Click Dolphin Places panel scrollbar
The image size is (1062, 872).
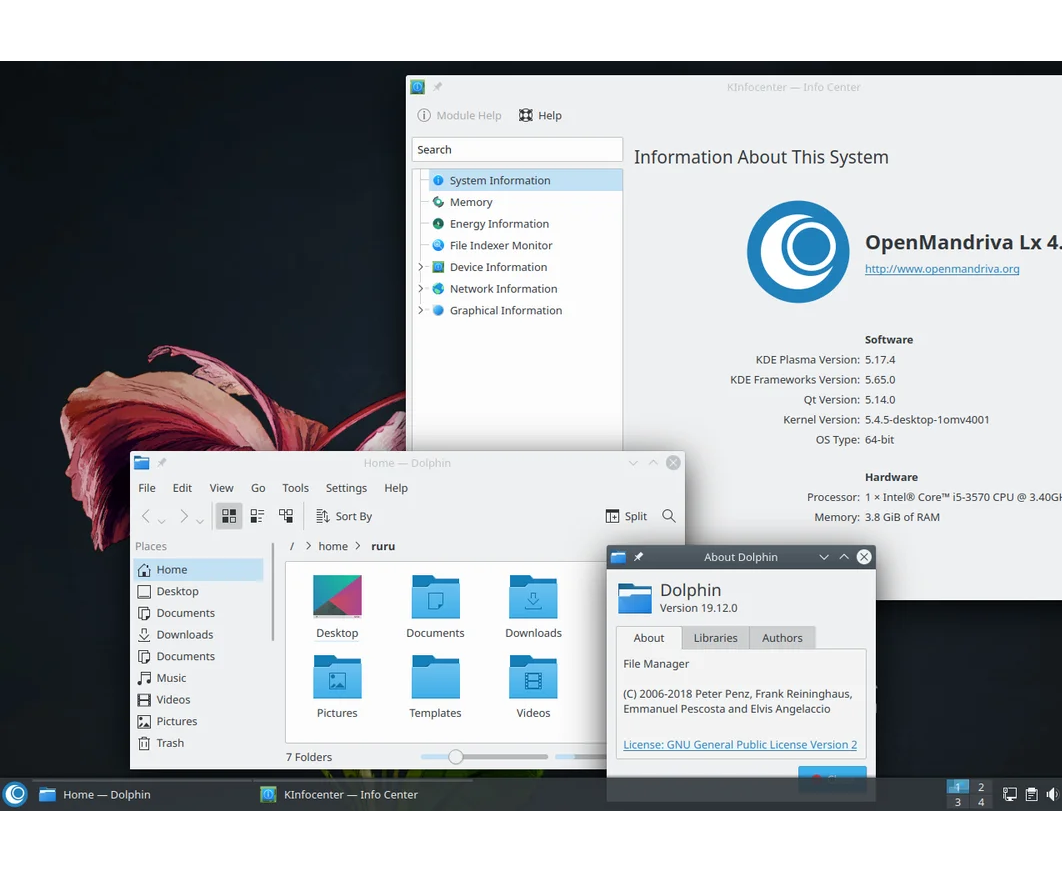(273, 592)
